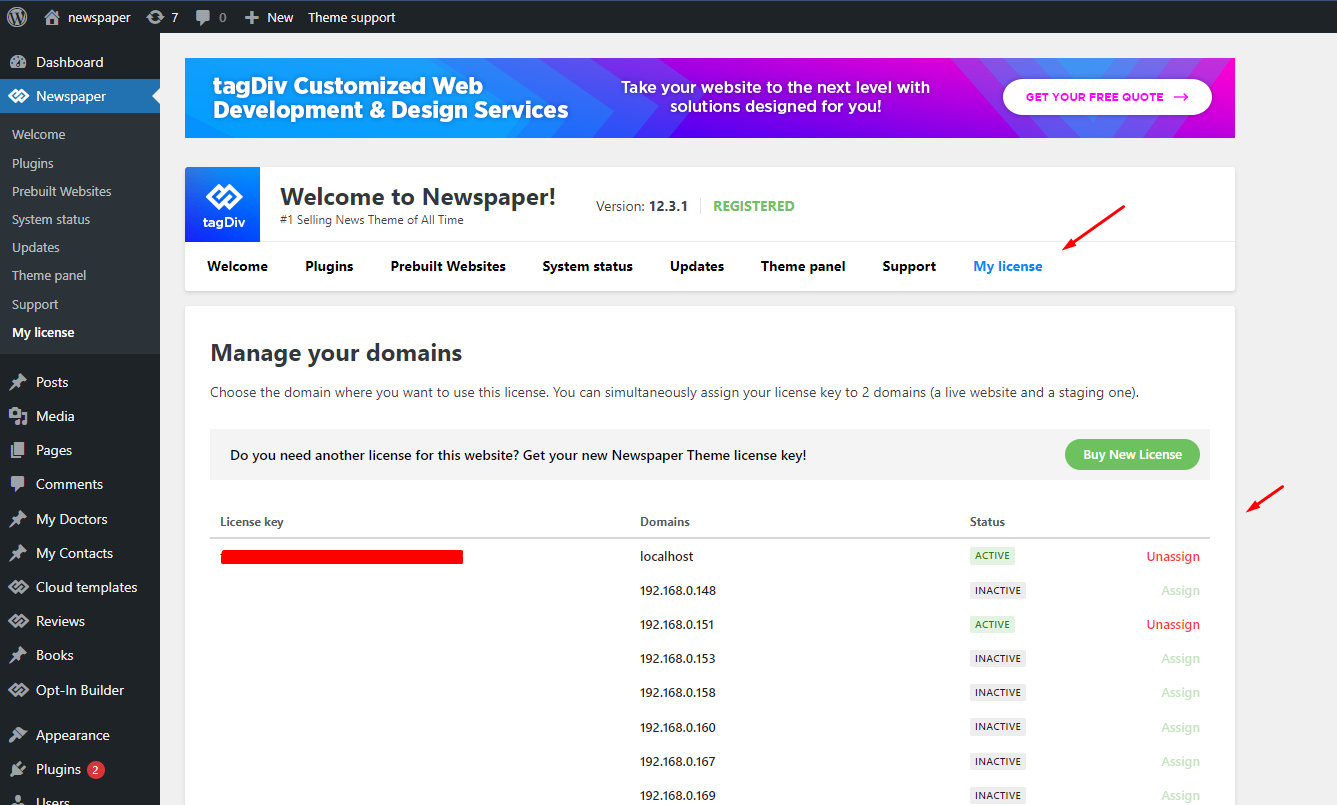
Task: Click the Books pin icon
Action: (18, 655)
